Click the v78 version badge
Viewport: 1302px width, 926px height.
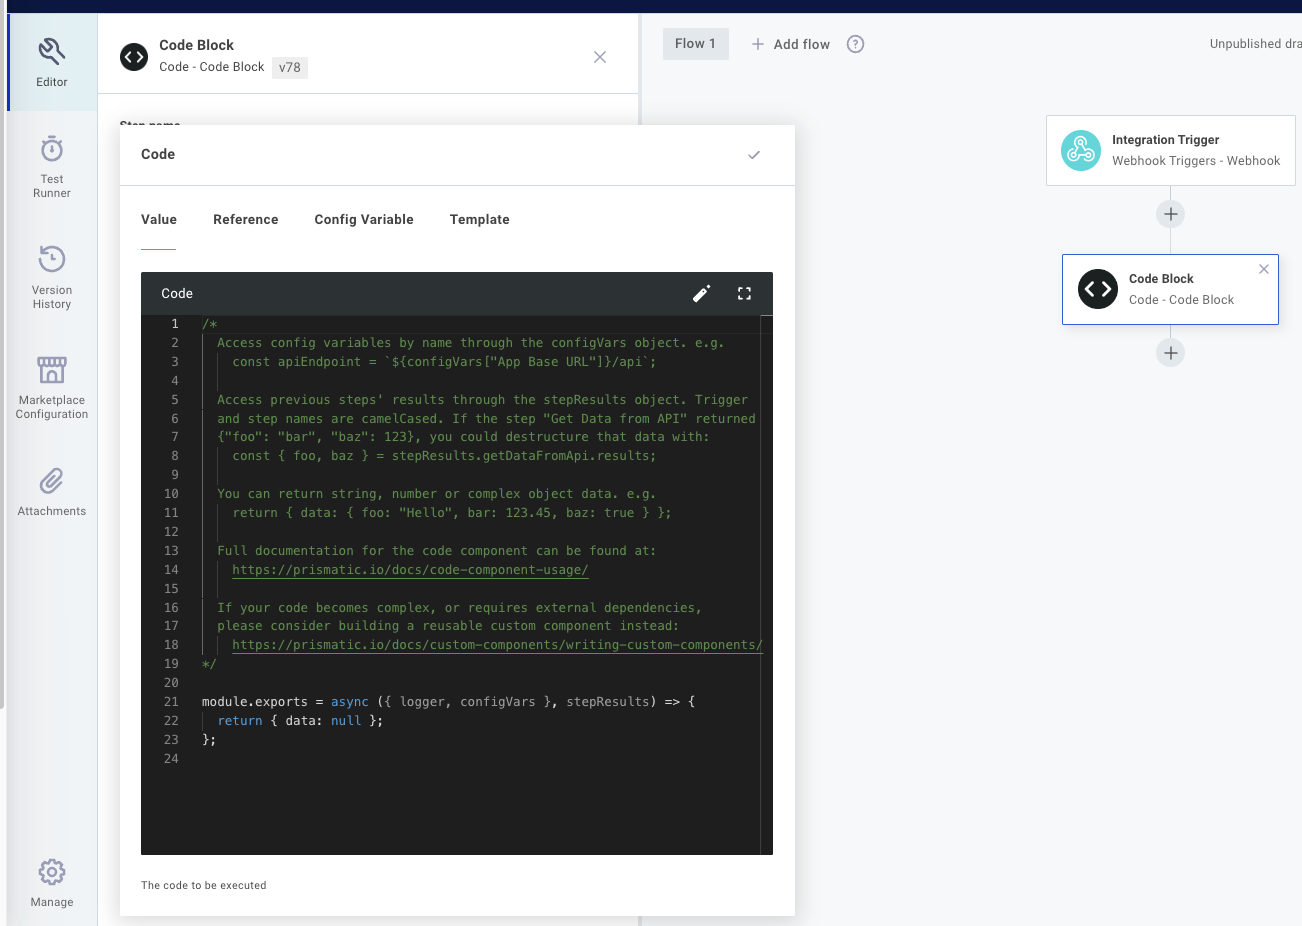(290, 67)
